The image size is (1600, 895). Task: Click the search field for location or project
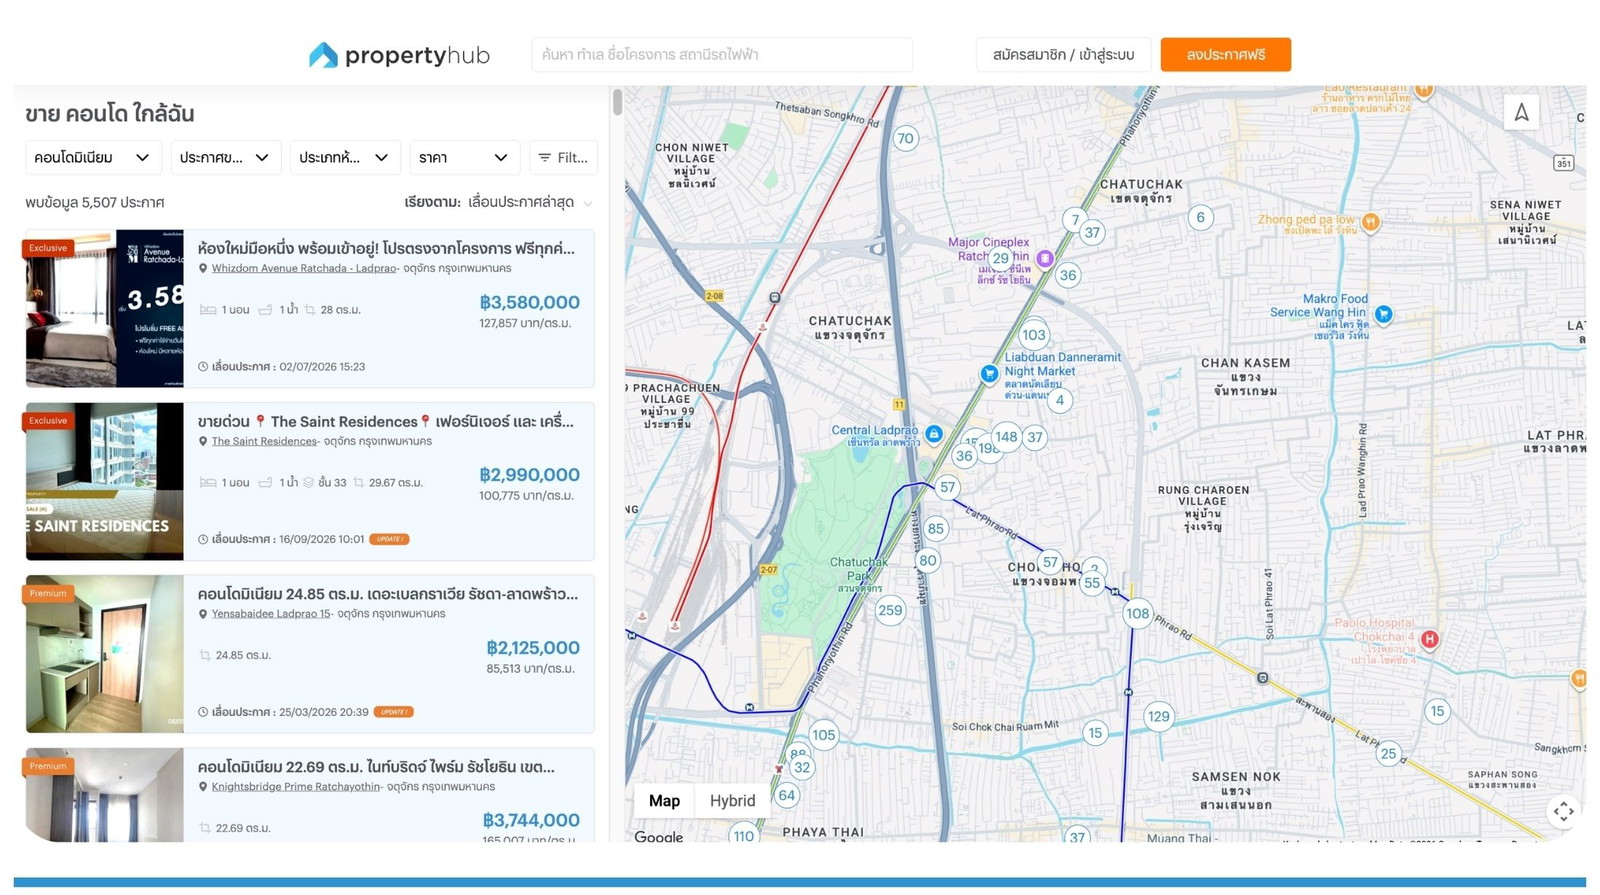[x=722, y=55]
